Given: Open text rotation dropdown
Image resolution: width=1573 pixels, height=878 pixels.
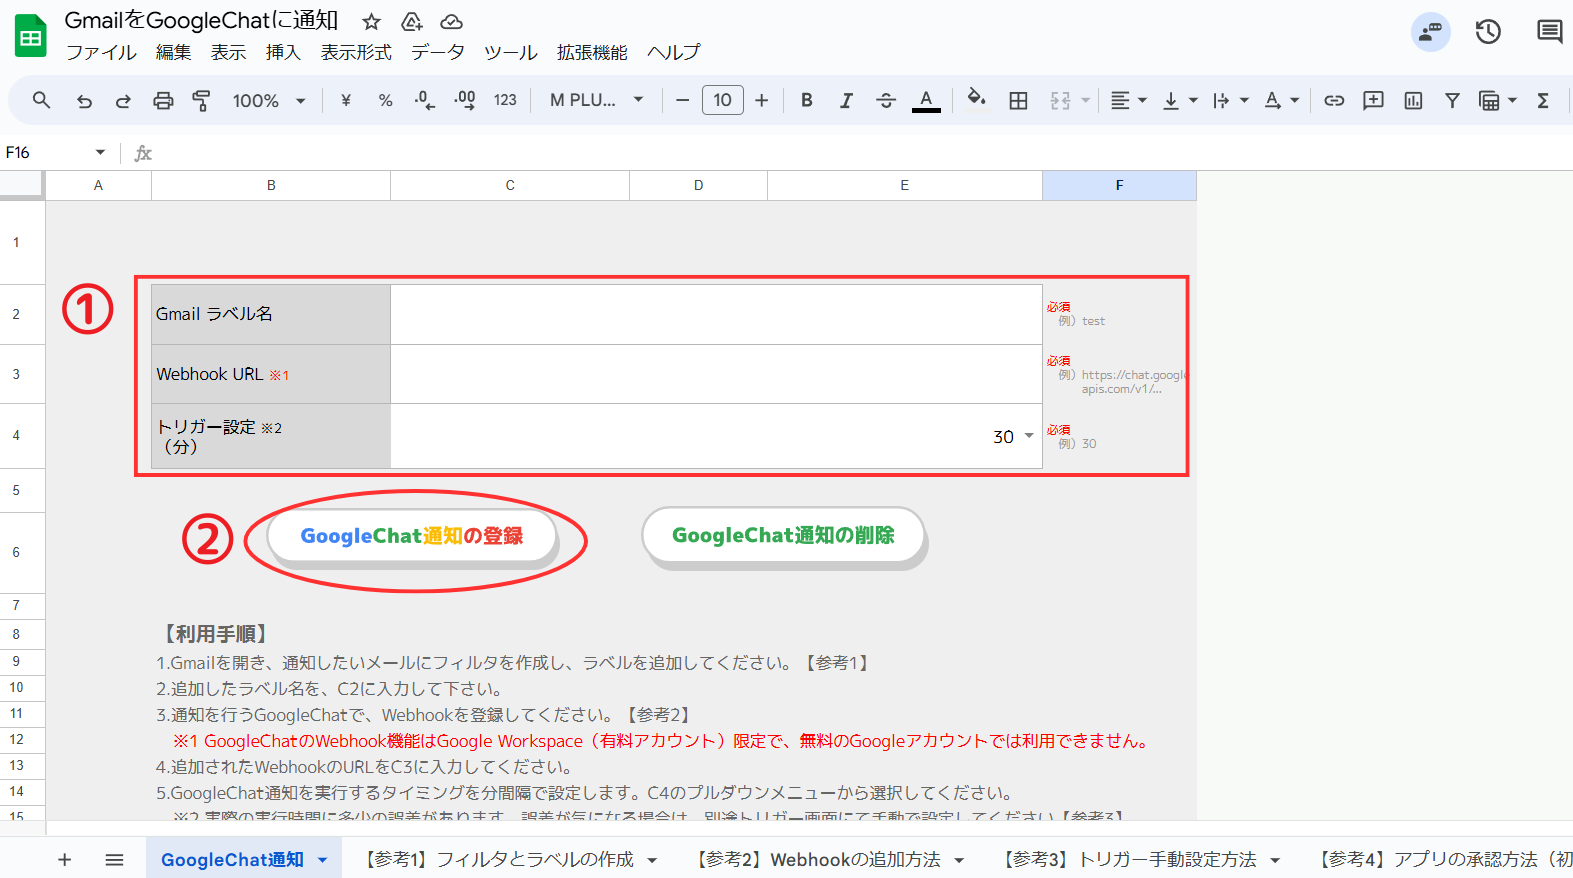Looking at the screenshot, I should tap(1282, 100).
